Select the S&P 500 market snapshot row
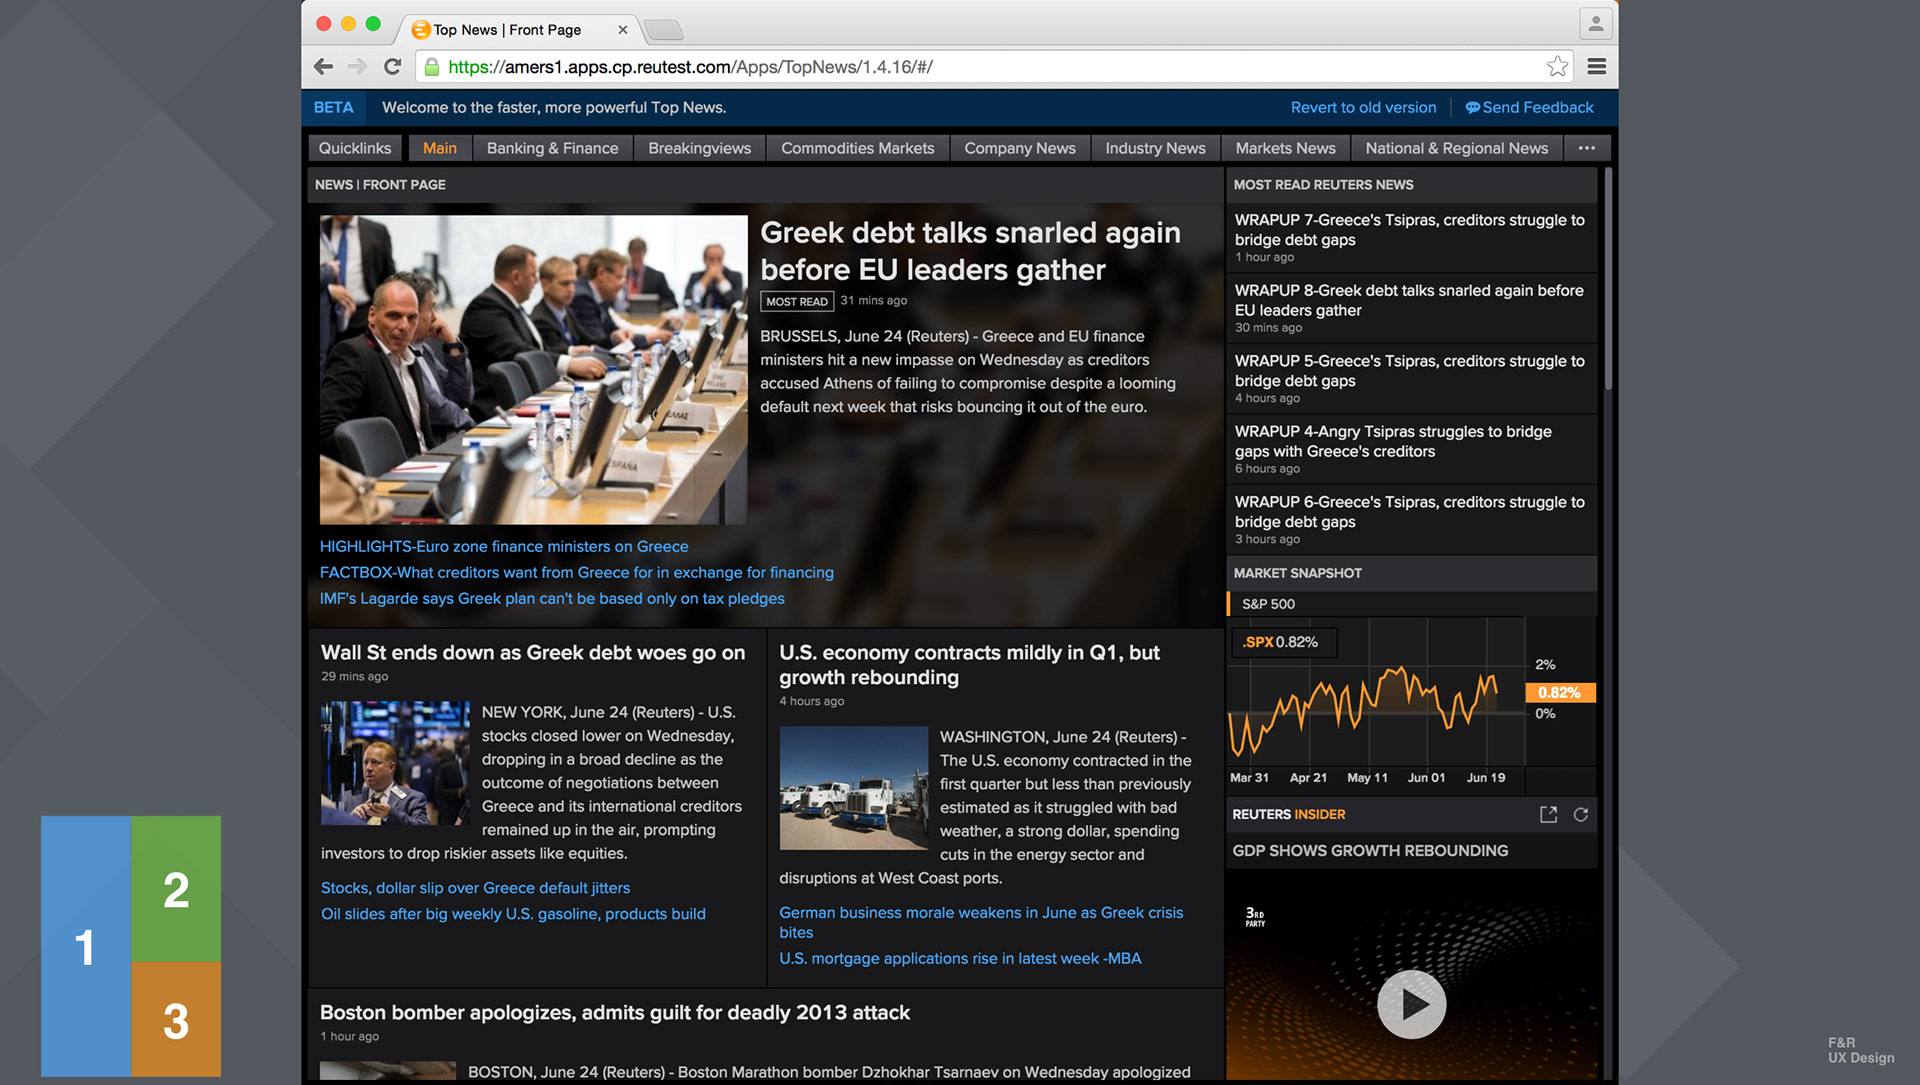The height and width of the screenshot is (1085, 1920). (x=1411, y=604)
